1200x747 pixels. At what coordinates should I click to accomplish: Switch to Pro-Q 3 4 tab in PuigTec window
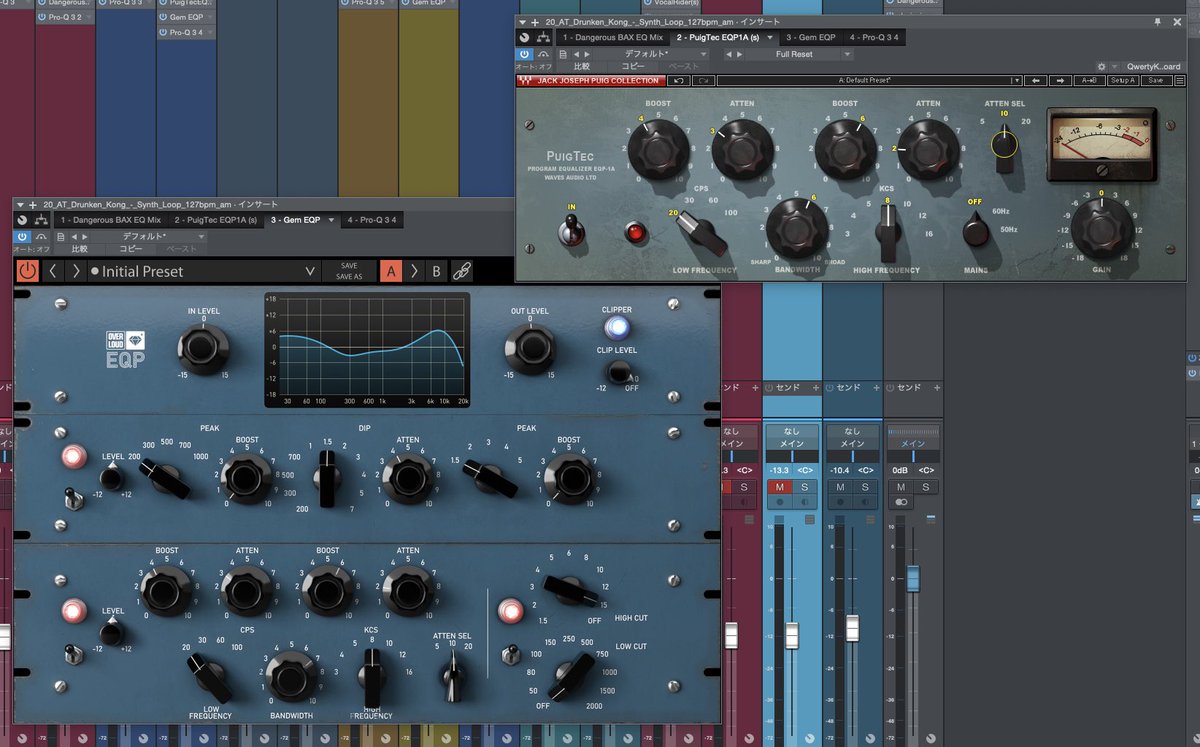[874, 37]
